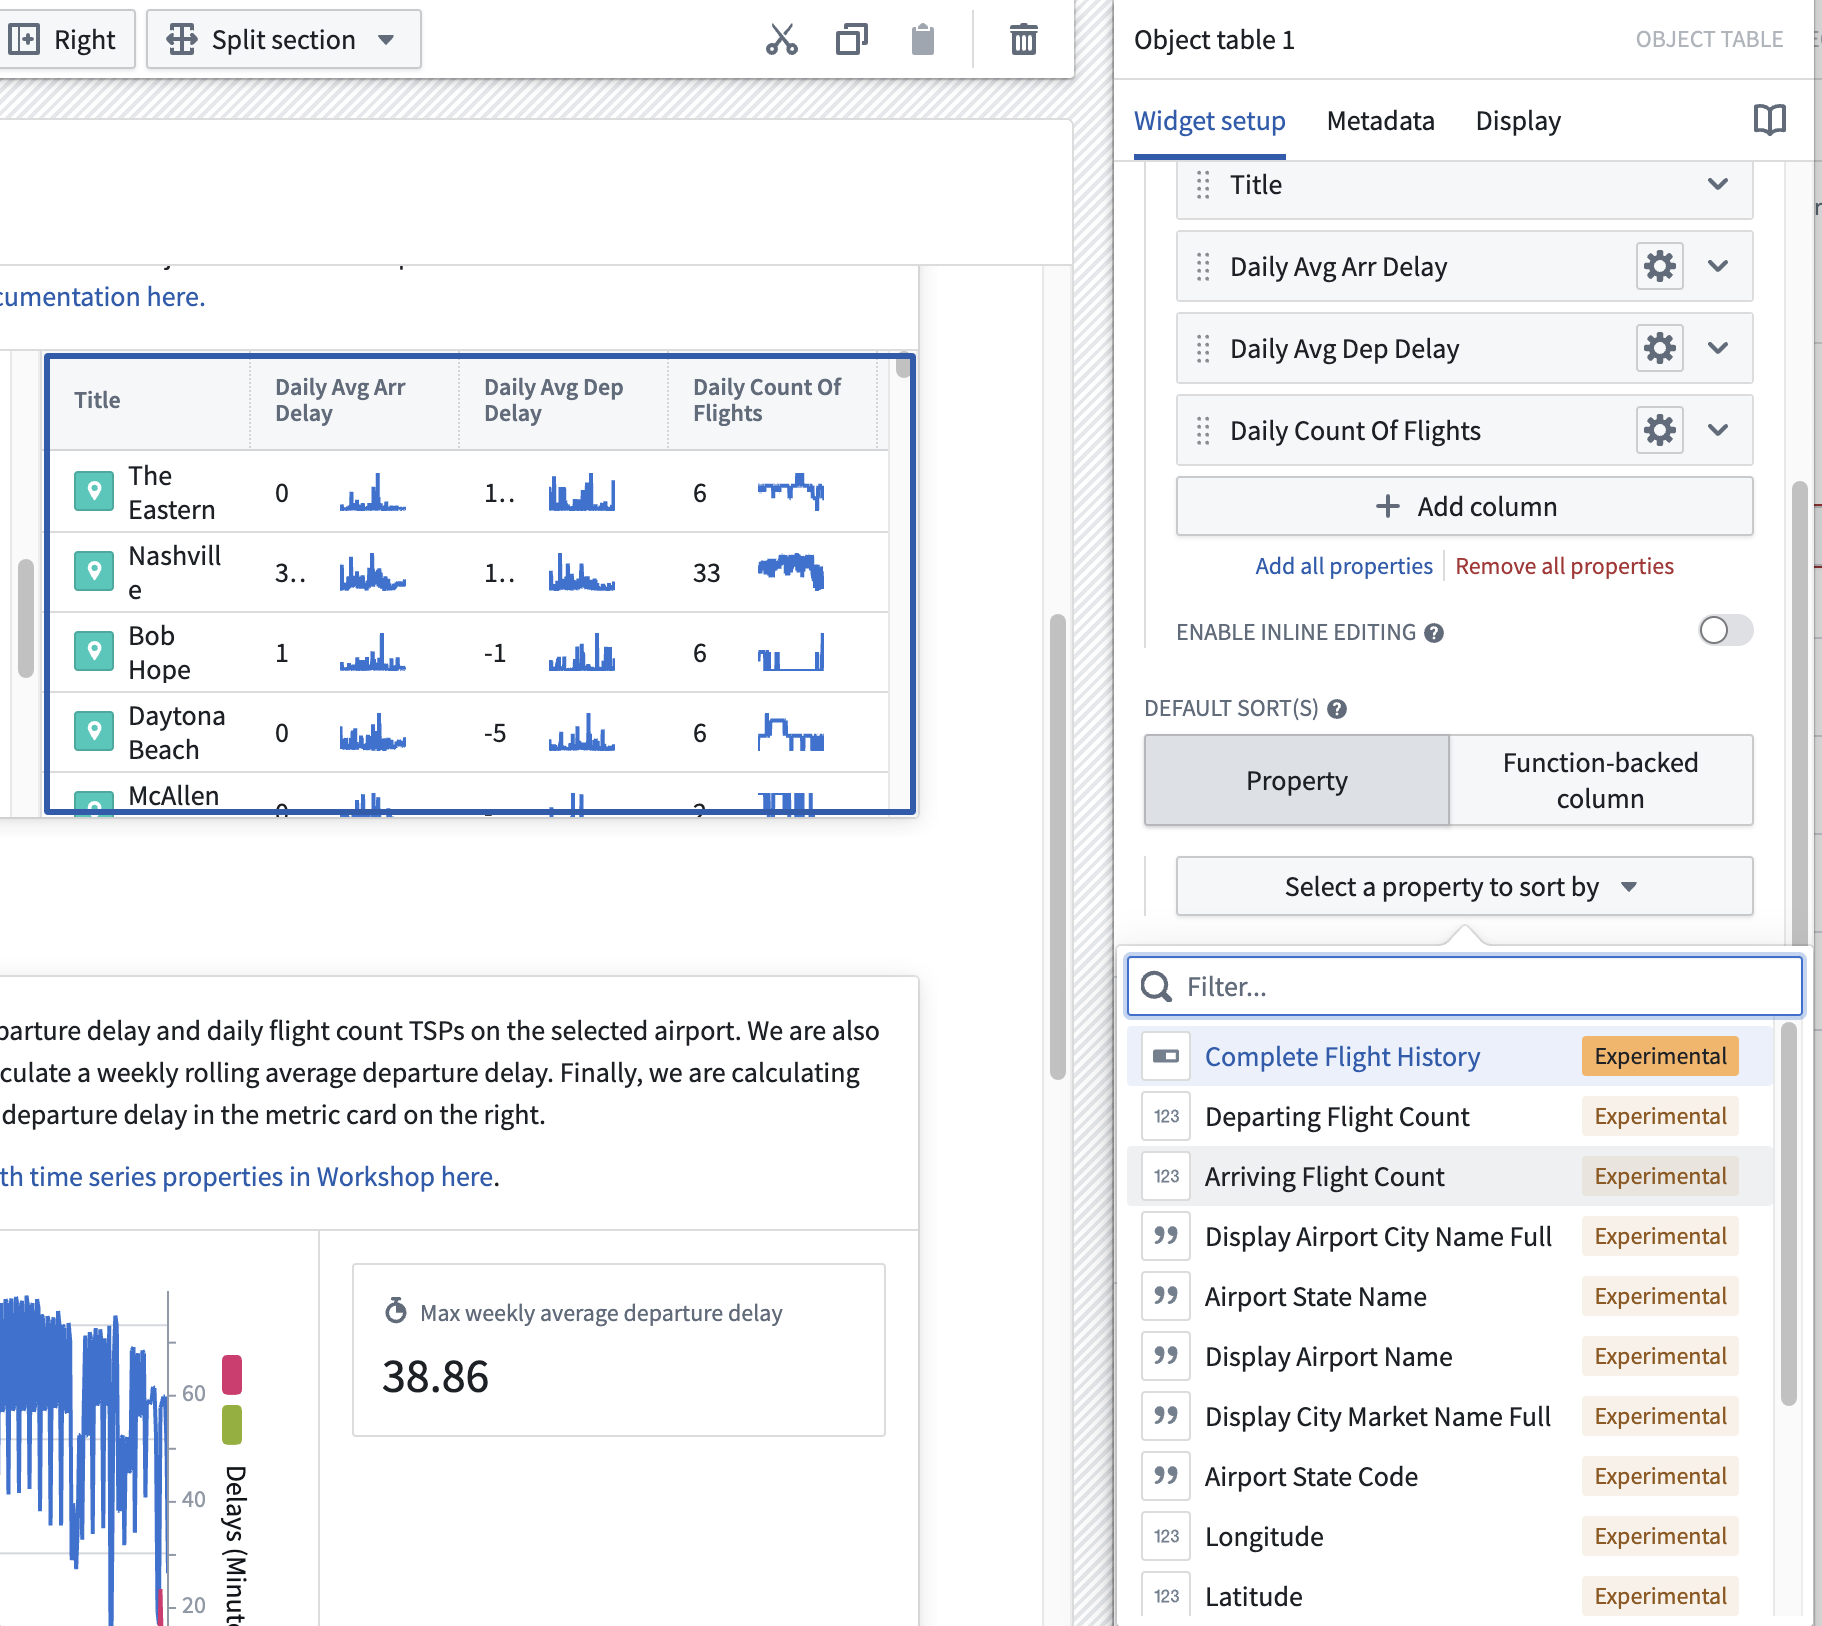Switch to Widget setup tab

(1209, 121)
